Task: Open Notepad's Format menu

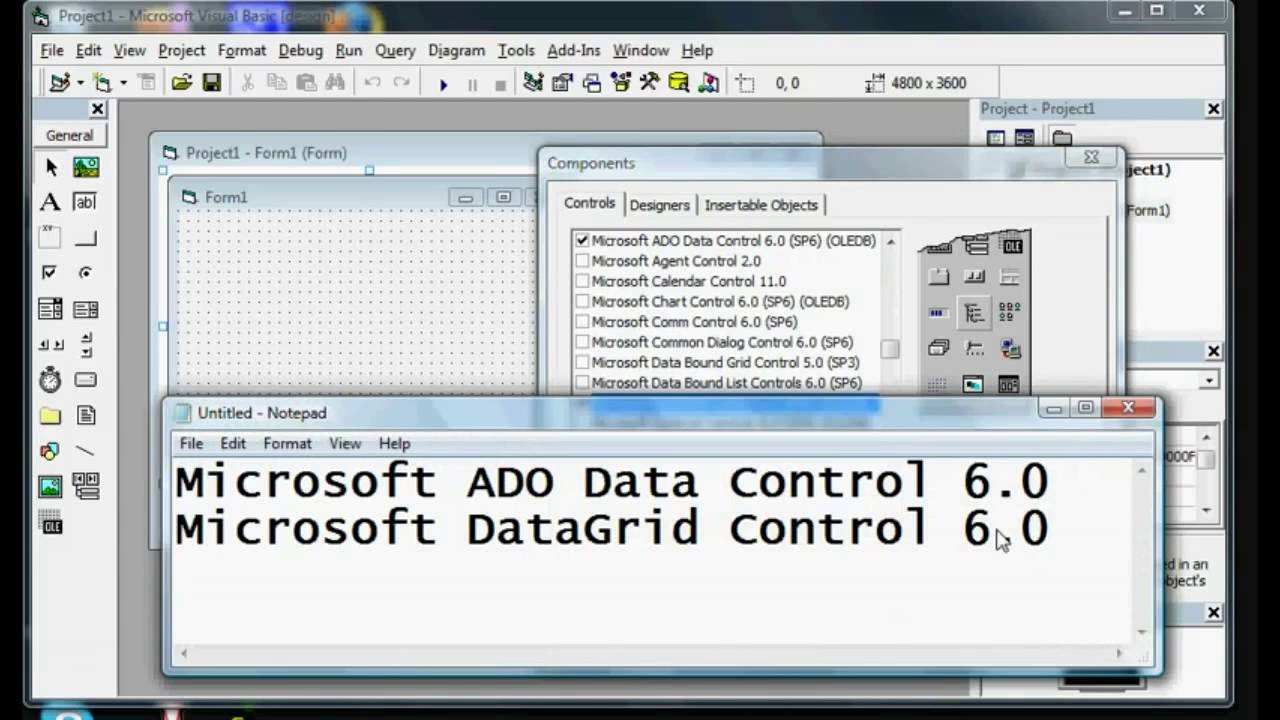Action: coord(287,443)
